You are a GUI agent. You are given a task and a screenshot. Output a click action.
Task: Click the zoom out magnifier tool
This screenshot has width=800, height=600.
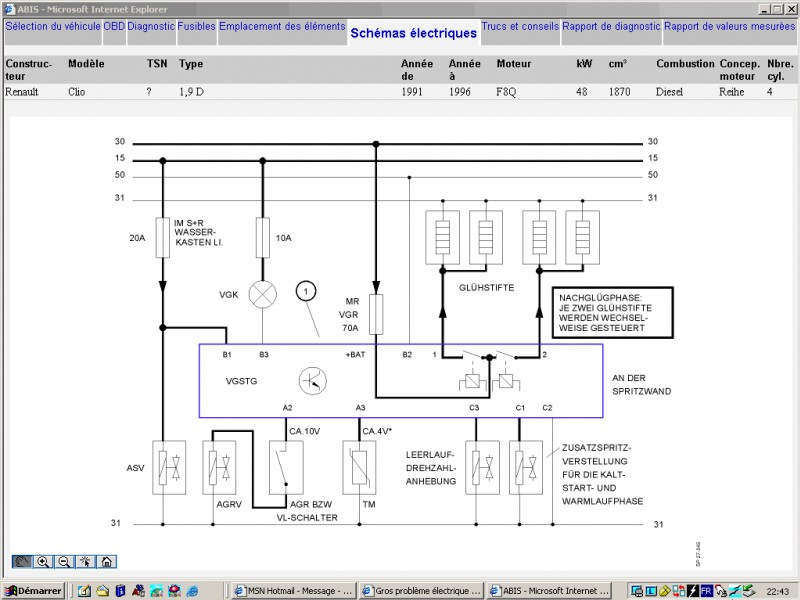point(64,562)
